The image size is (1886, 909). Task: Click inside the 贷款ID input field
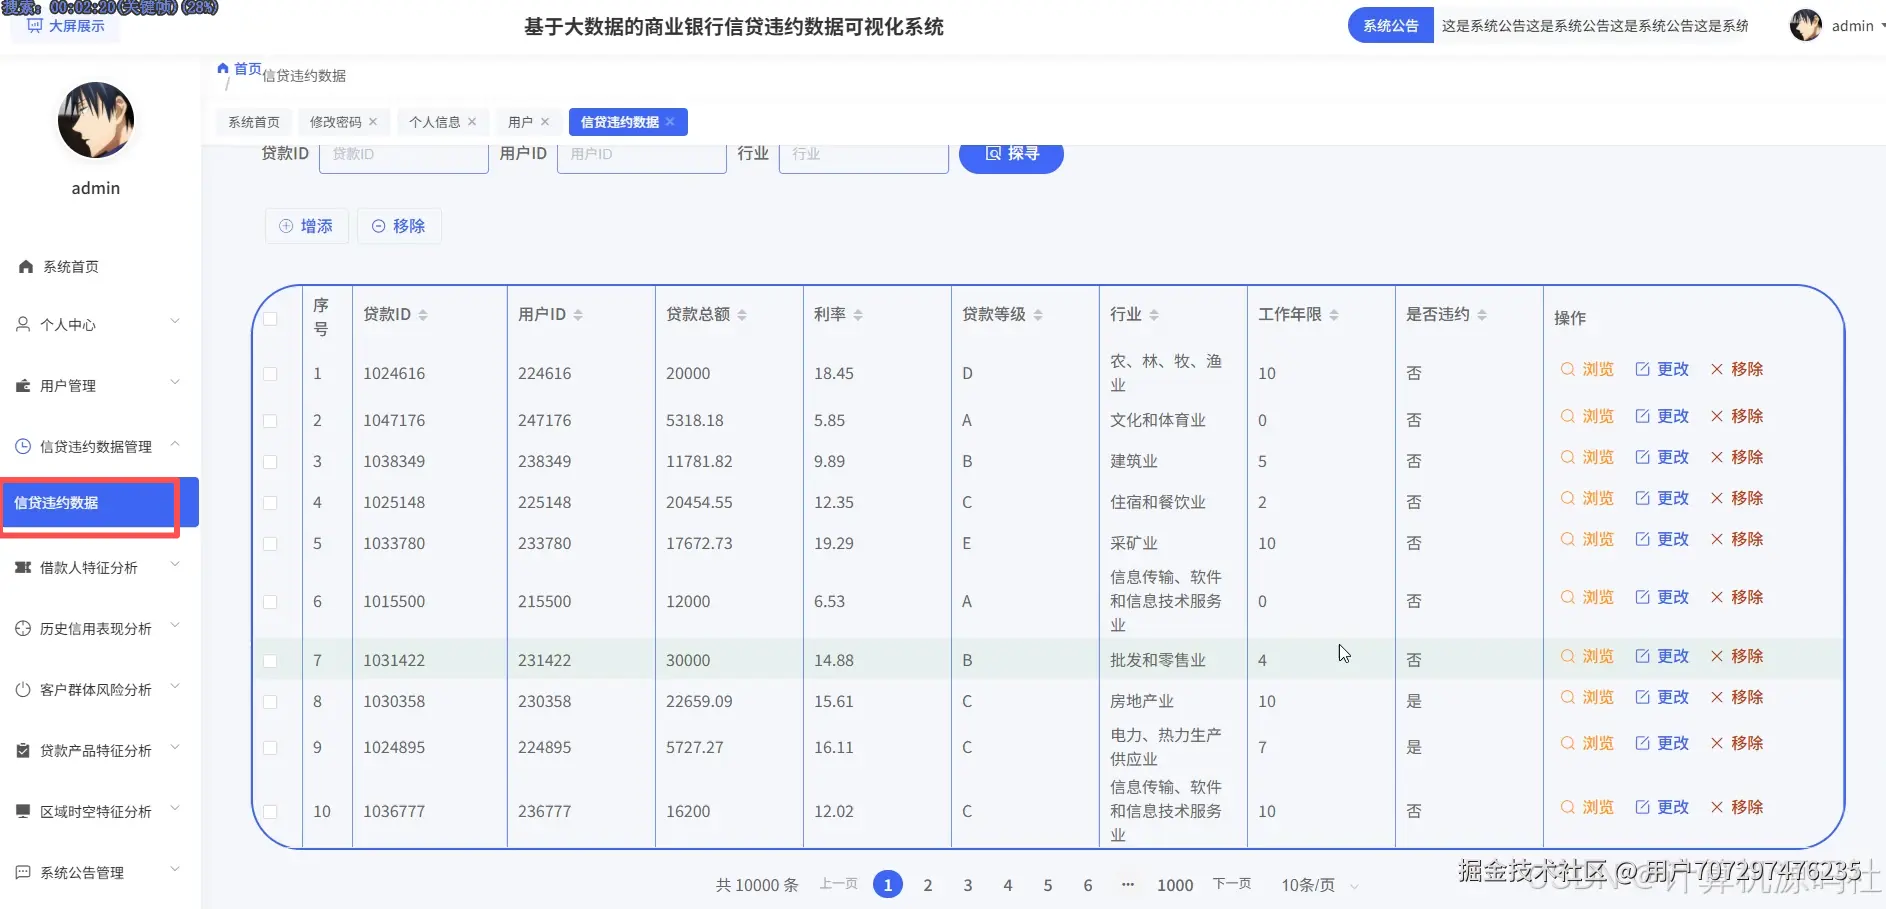tap(403, 154)
